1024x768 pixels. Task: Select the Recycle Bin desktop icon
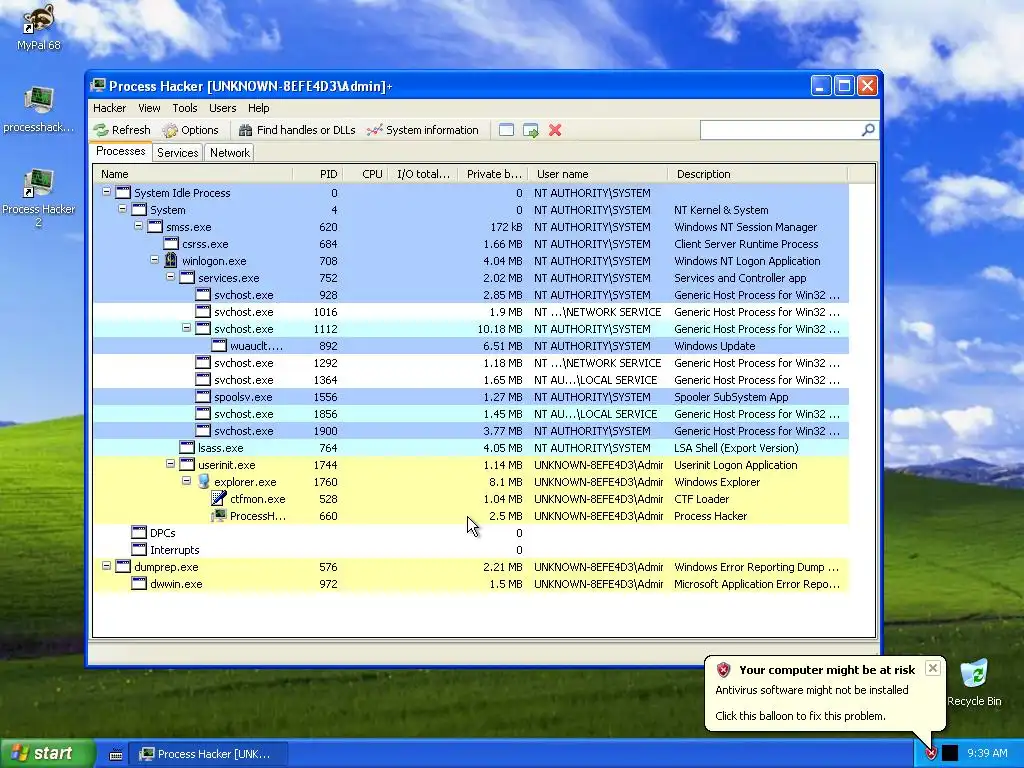coord(974,682)
